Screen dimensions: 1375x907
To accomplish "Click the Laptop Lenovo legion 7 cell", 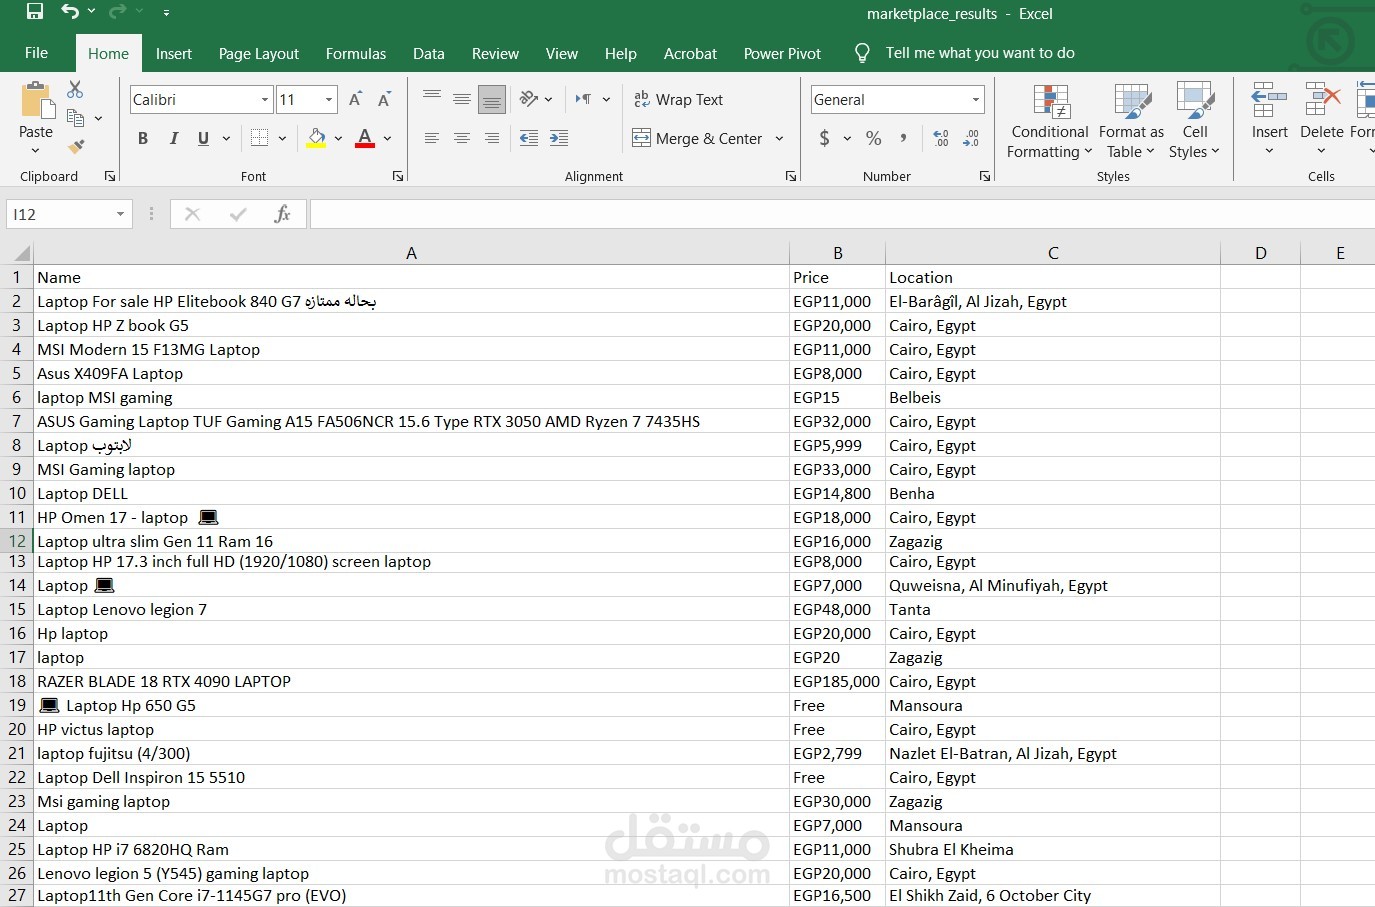I will pyautogui.click(x=412, y=609).
